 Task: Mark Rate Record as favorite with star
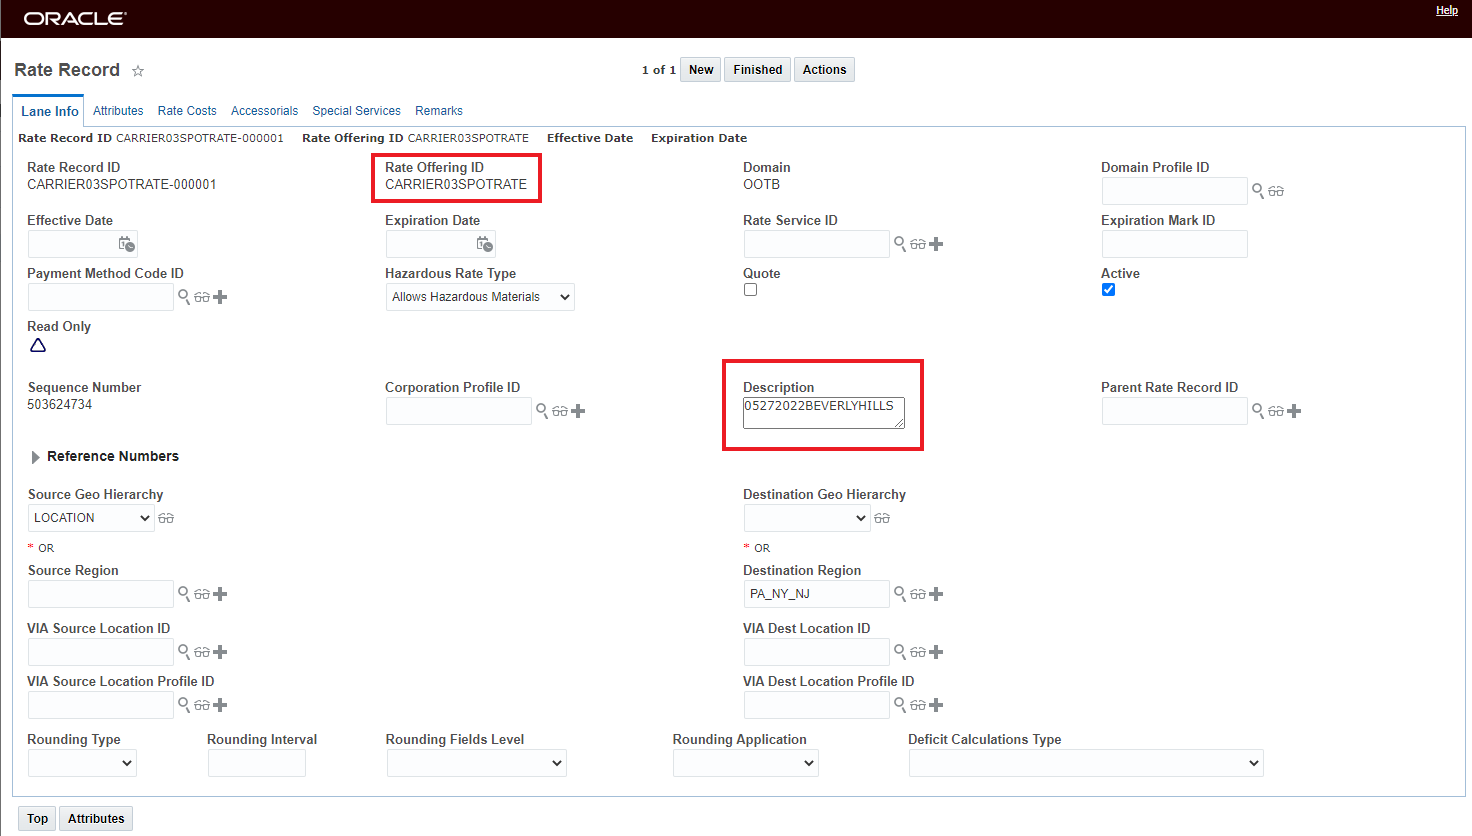[x=138, y=71]
